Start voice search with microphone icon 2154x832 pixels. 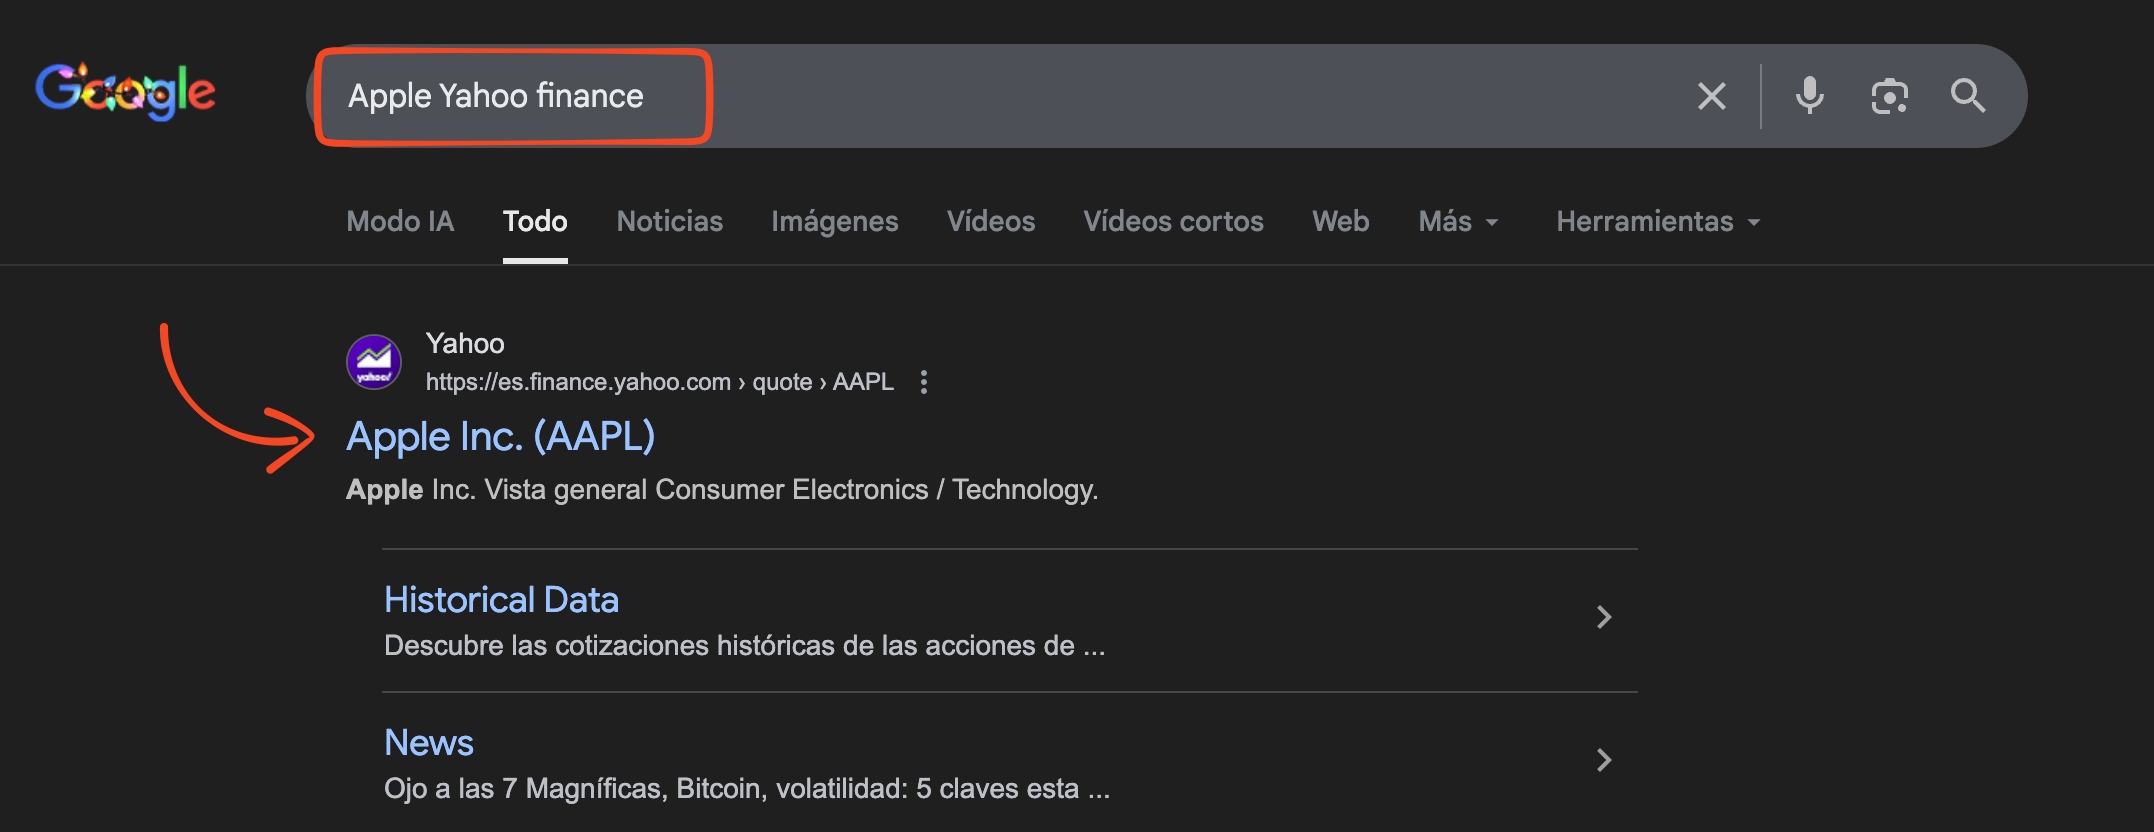[1809, 96]
